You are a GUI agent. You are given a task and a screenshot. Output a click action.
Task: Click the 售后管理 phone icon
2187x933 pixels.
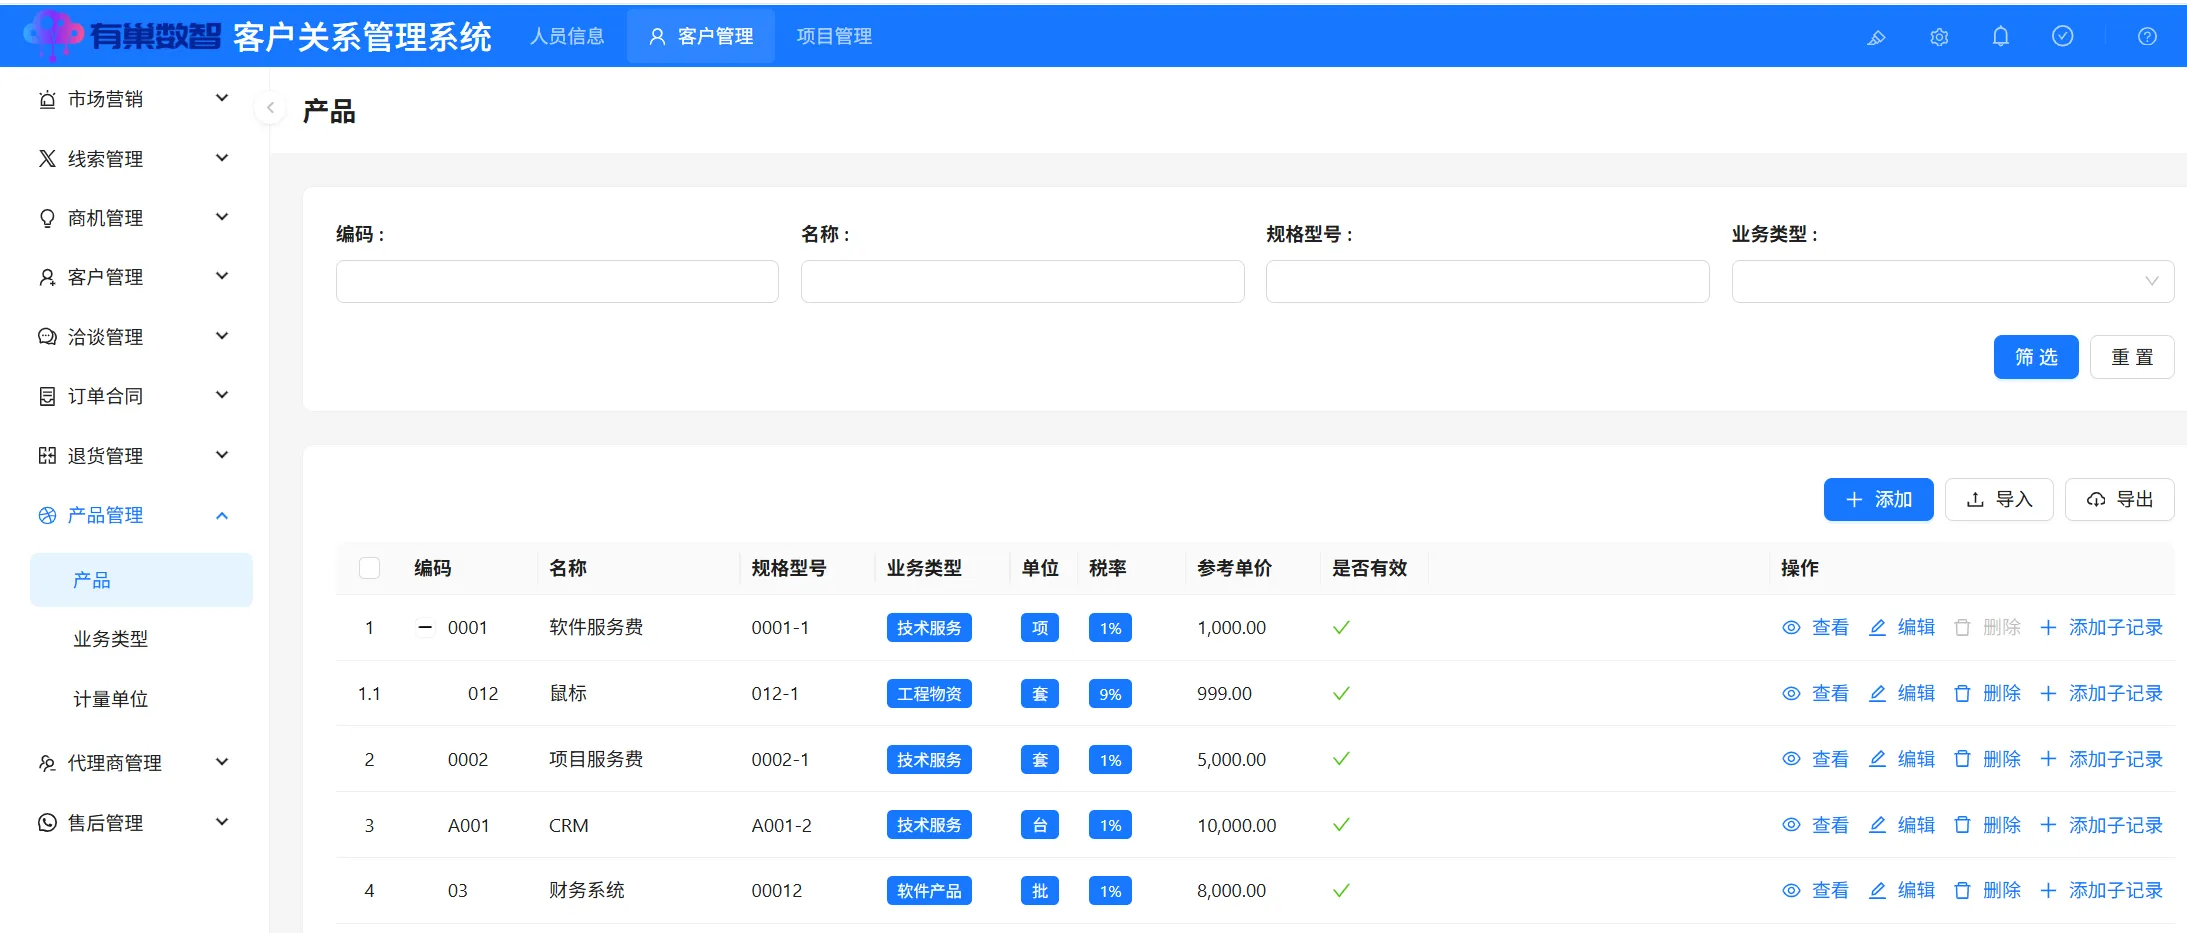(47, 822)
